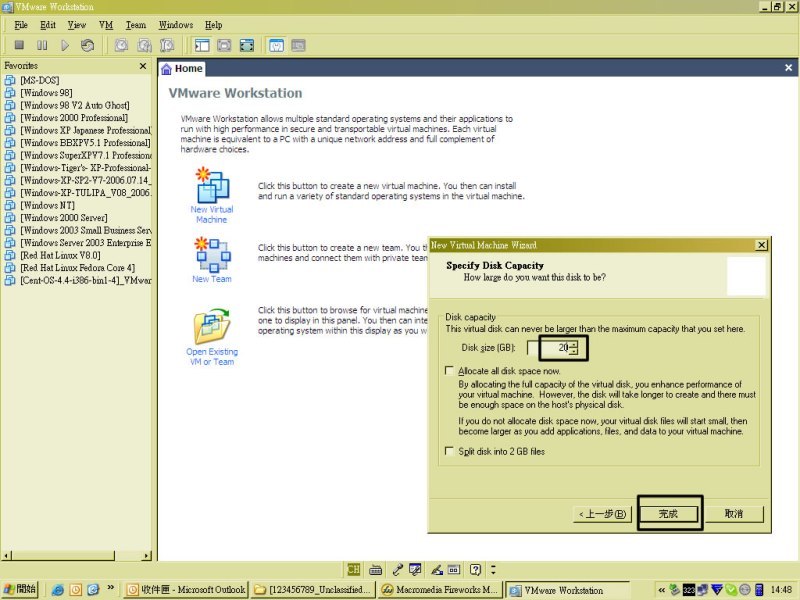Image resolution: width=800 pixels, height=600 pixels.
Task: Click the Open Existing VM folder icon
Action: pyautogui.click(x=212, y=326)
